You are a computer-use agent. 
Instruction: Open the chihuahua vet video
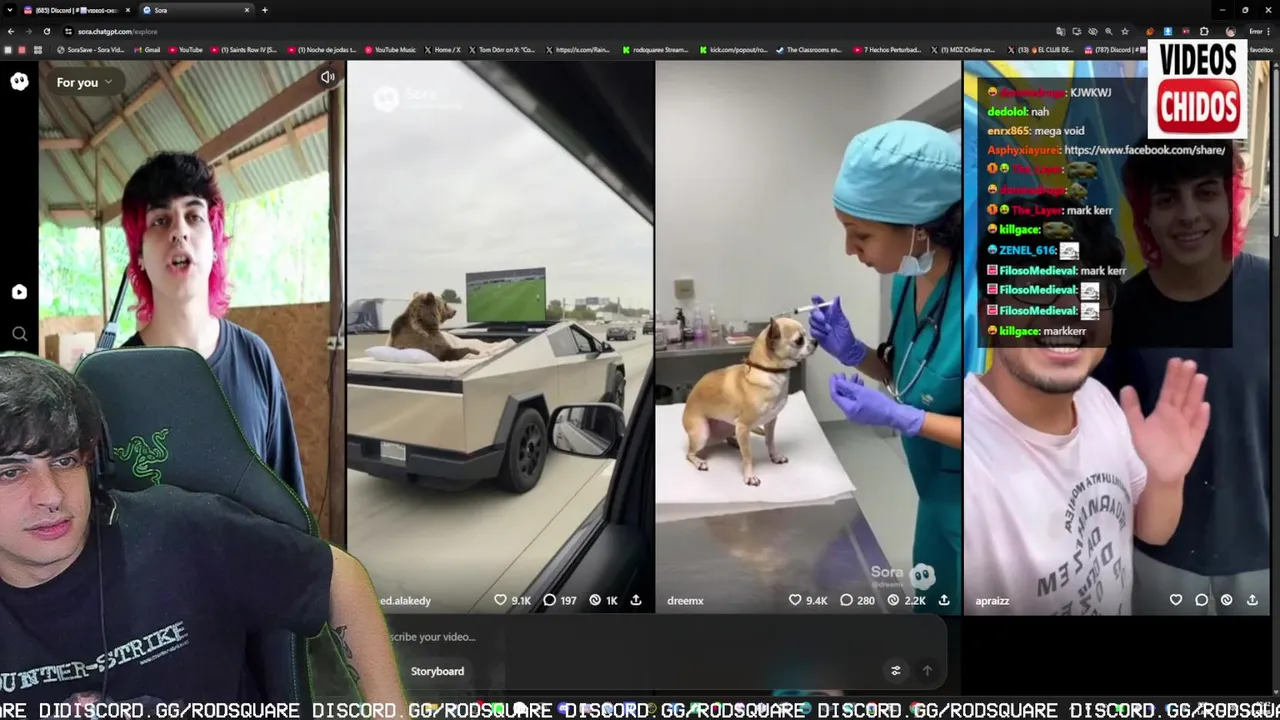[x=808, y=337]
